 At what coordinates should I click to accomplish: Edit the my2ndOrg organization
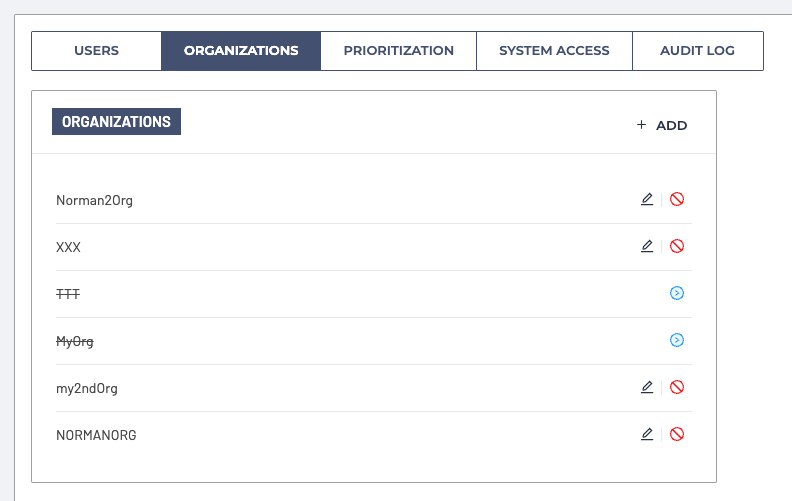pos(647,387)
